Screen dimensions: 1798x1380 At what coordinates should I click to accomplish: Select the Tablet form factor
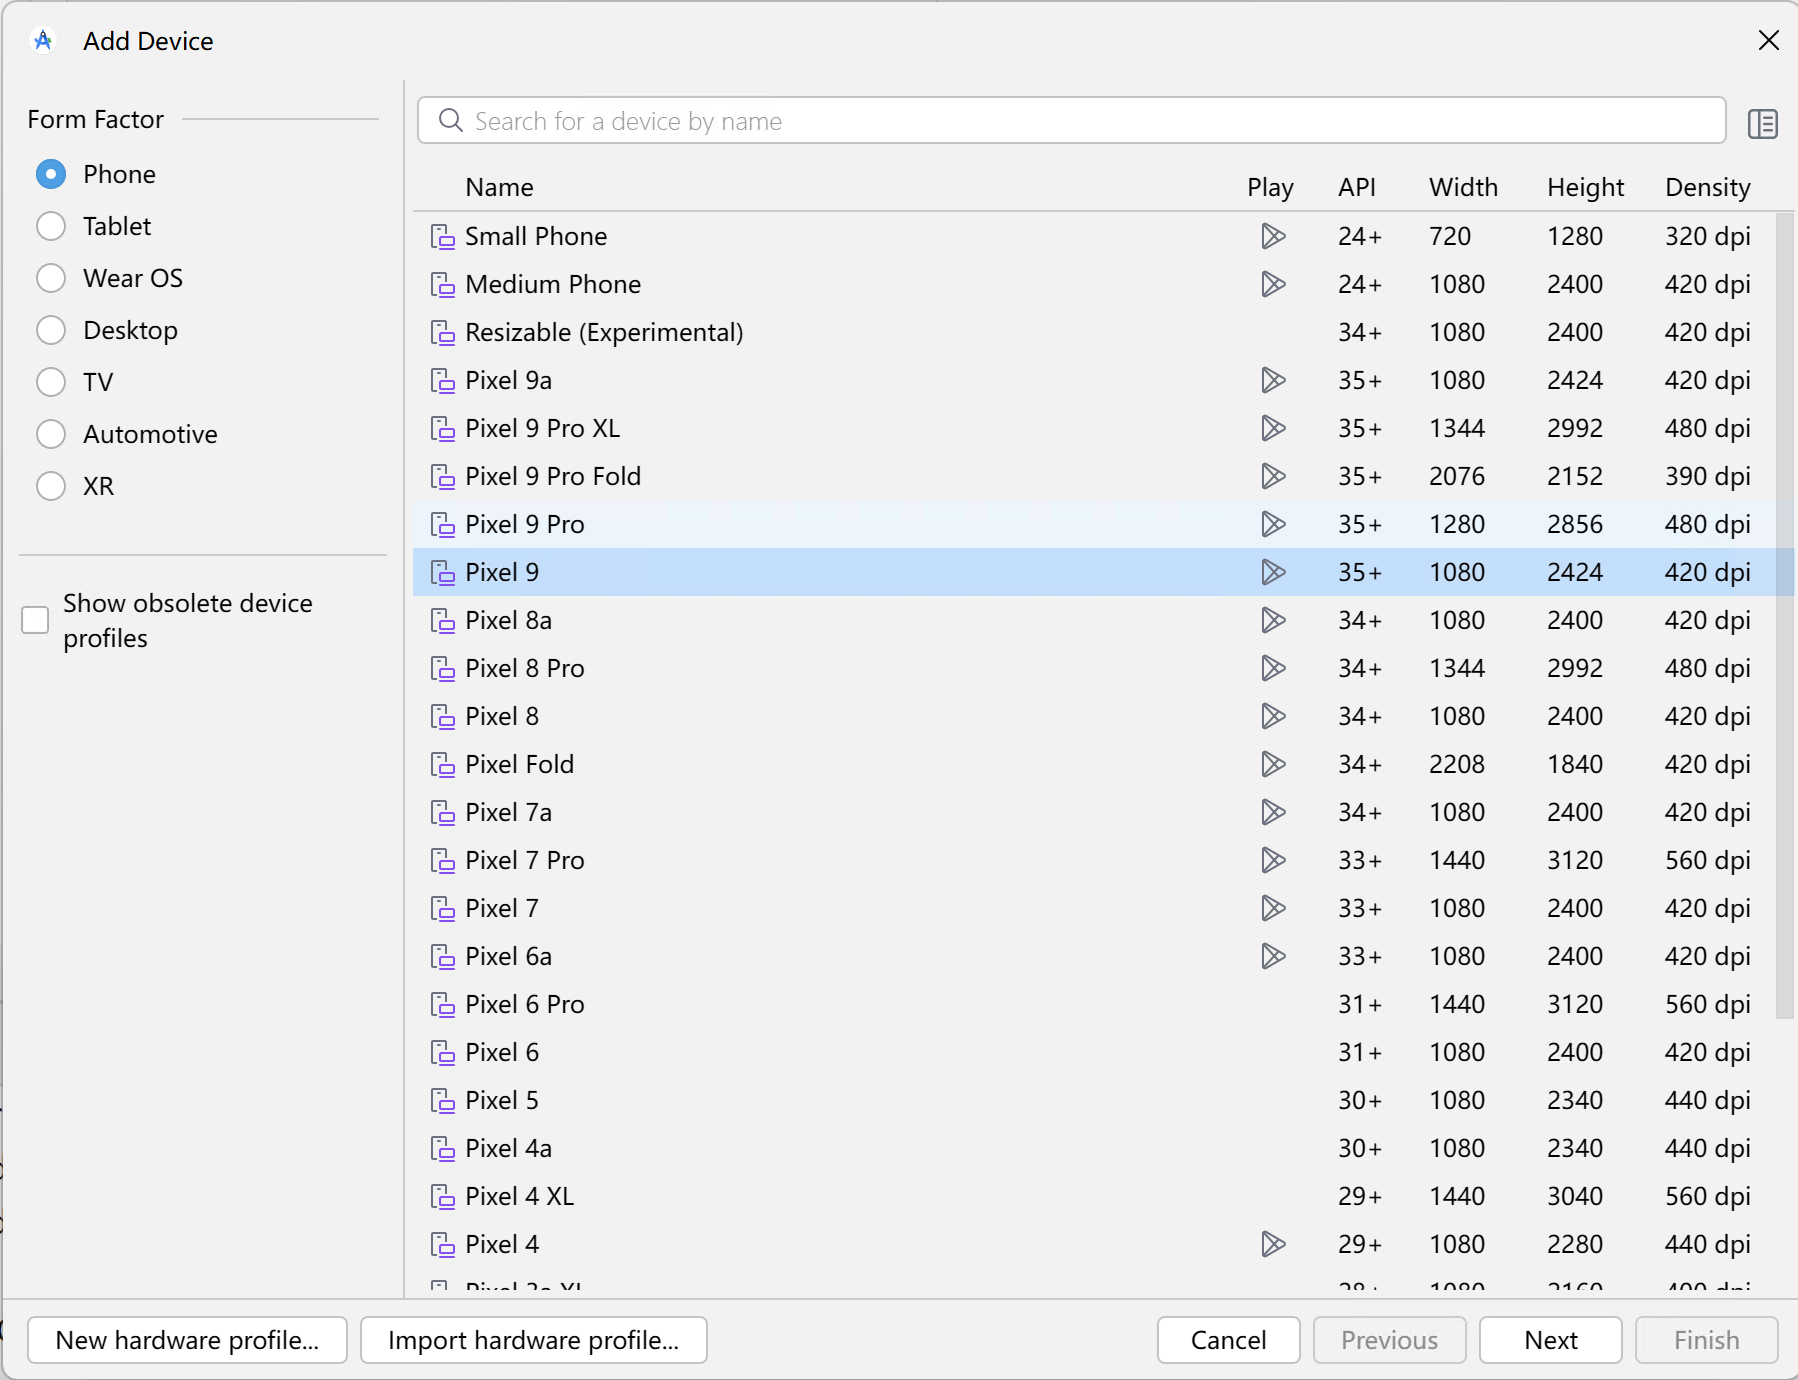(x=51, y=226)
